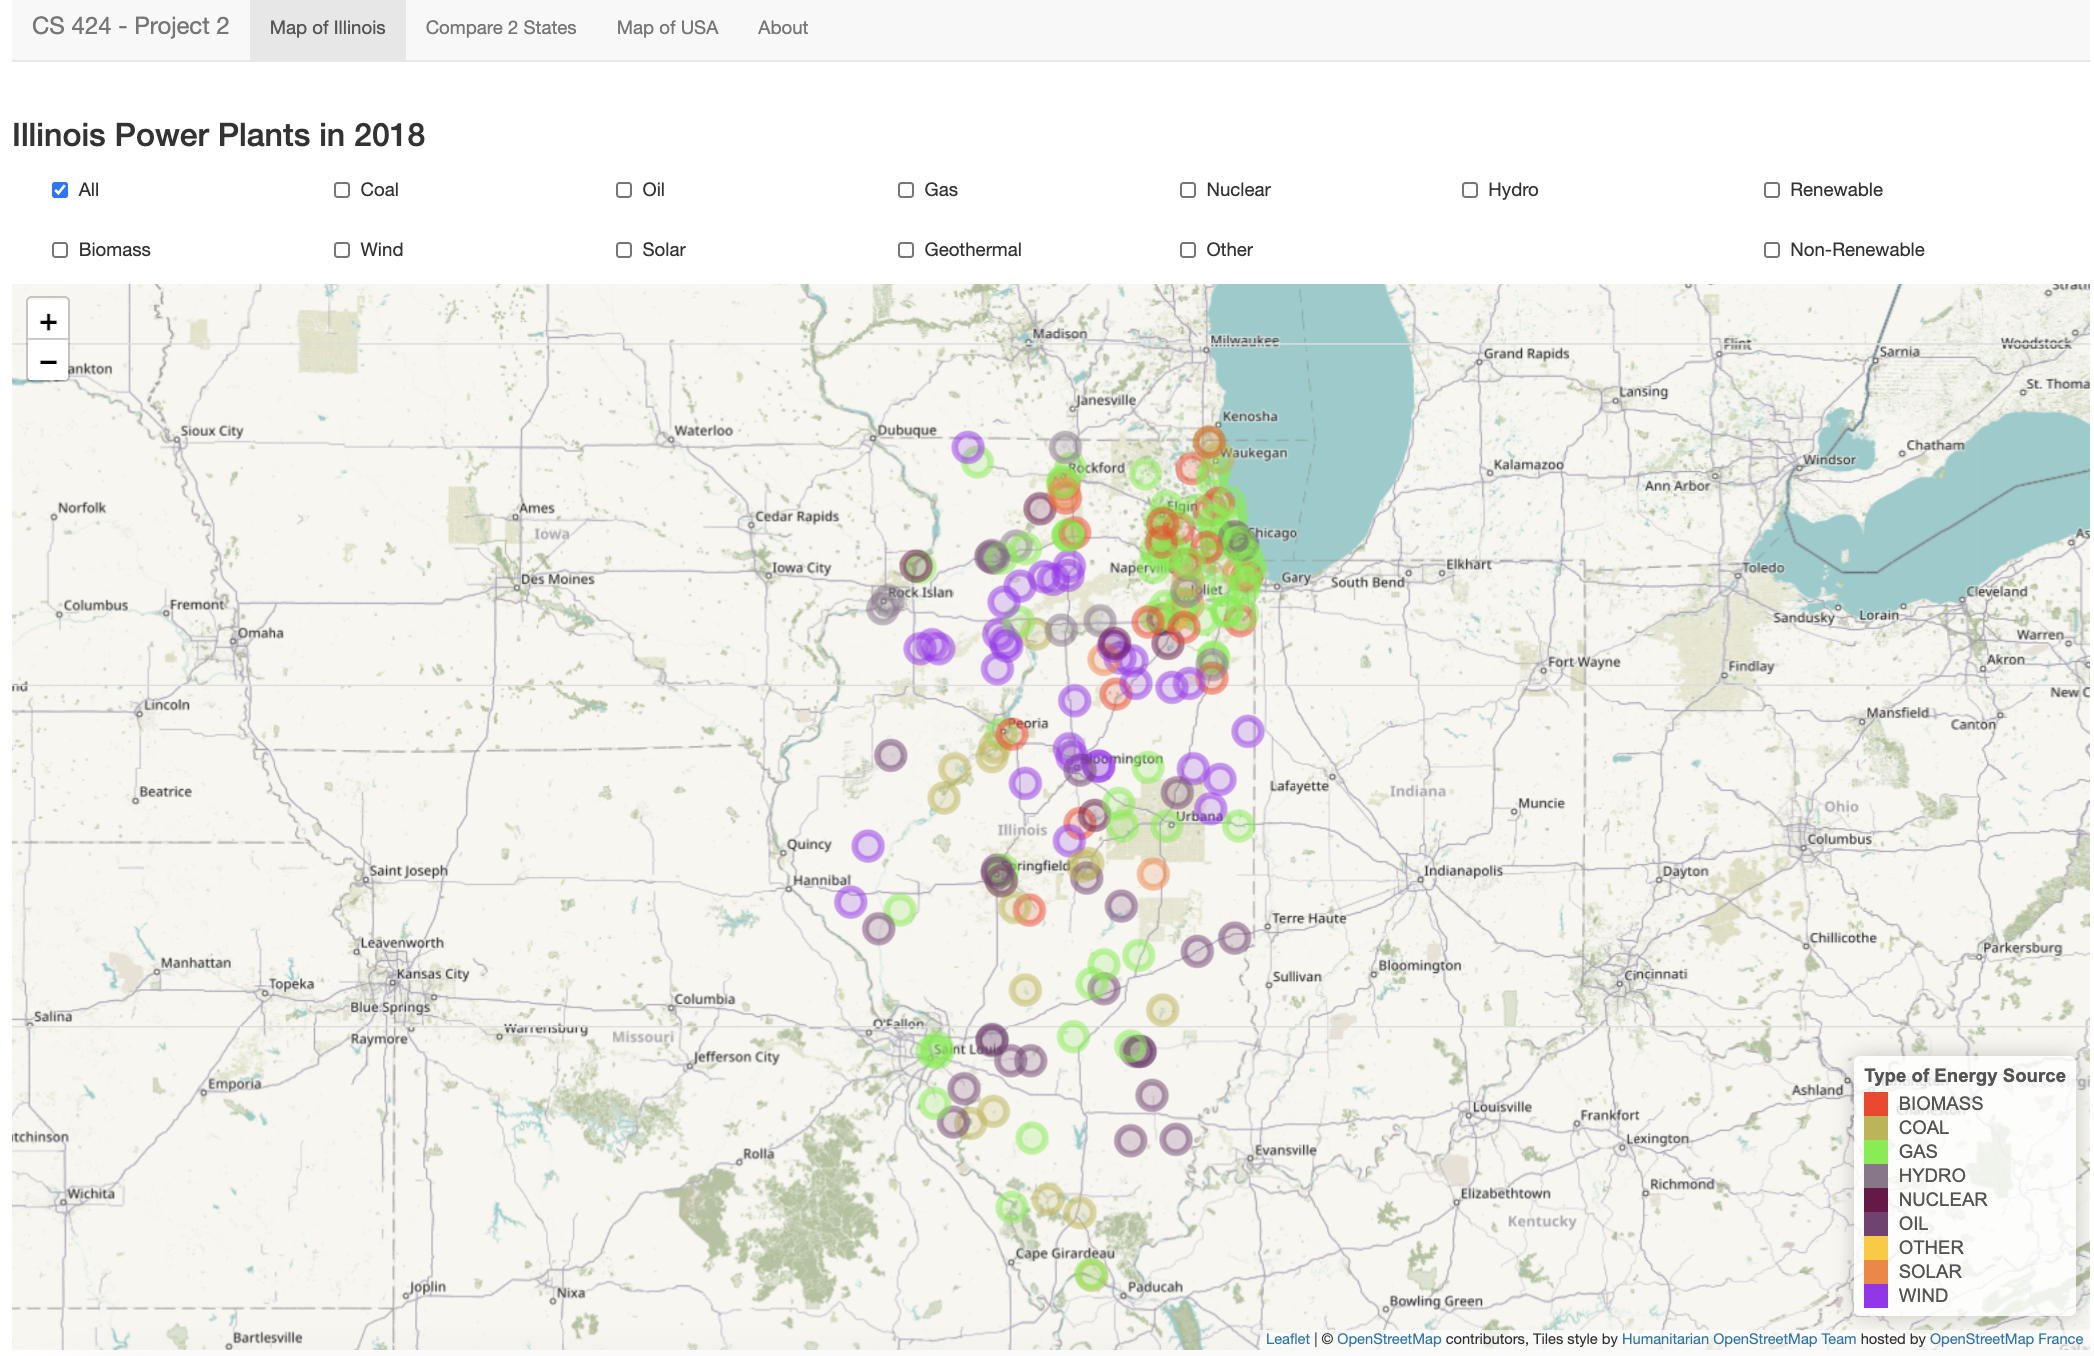Click the OTHER yellow legend swatch

(x=1876, y=1248)
